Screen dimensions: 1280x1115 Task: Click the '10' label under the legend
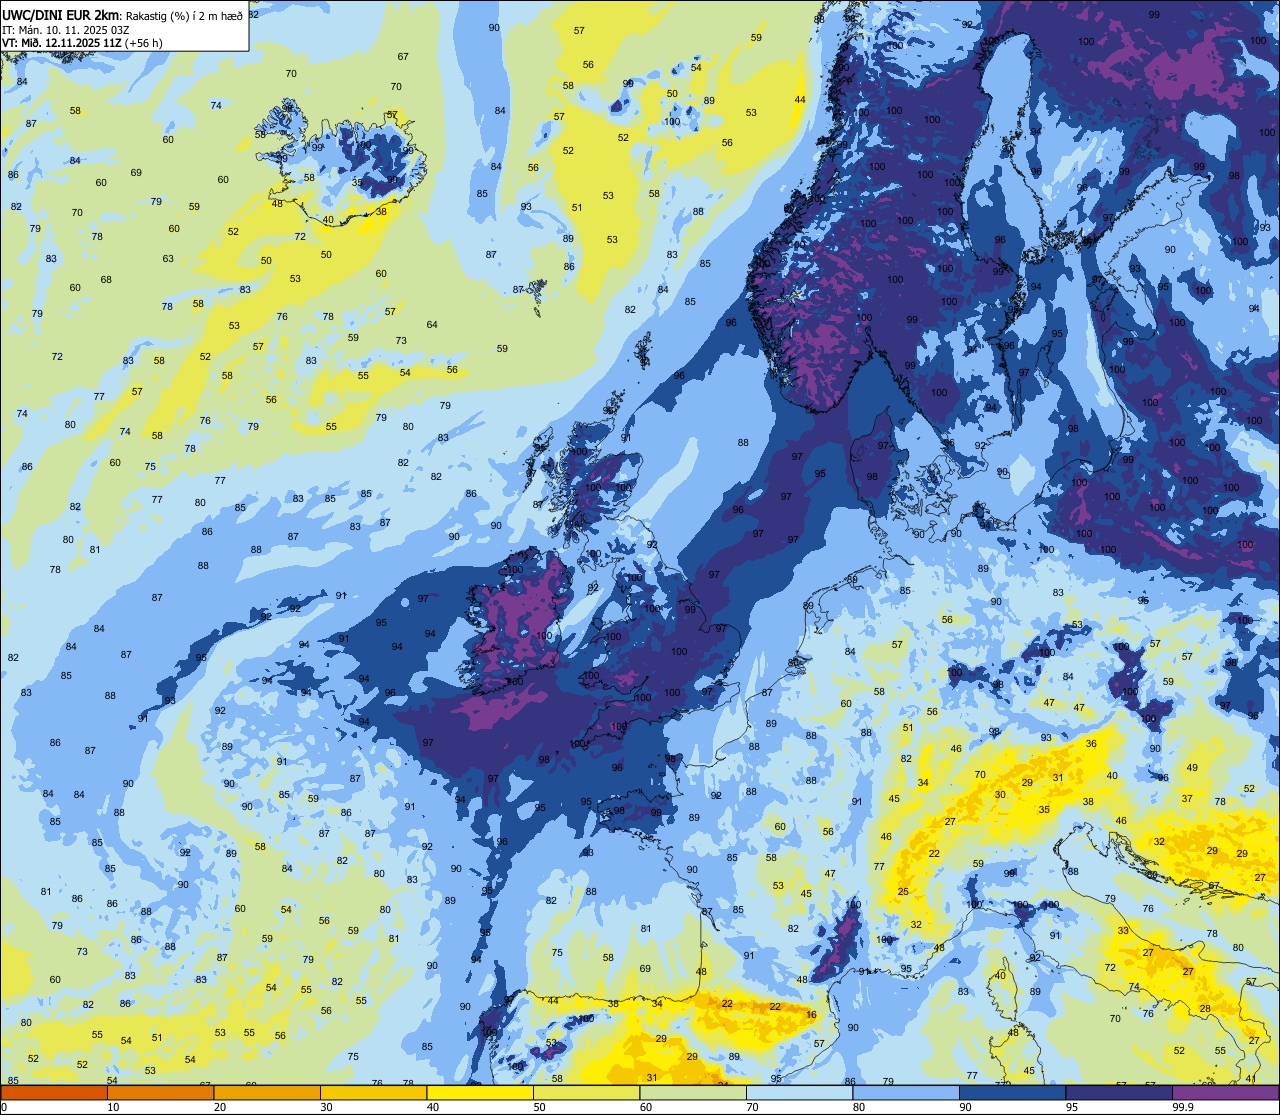coord(114,1107)
